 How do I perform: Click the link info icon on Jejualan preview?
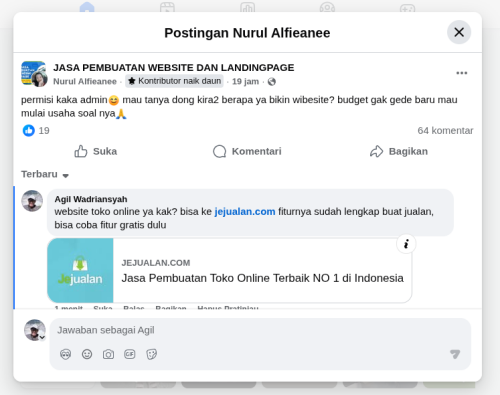click(406, 244)
